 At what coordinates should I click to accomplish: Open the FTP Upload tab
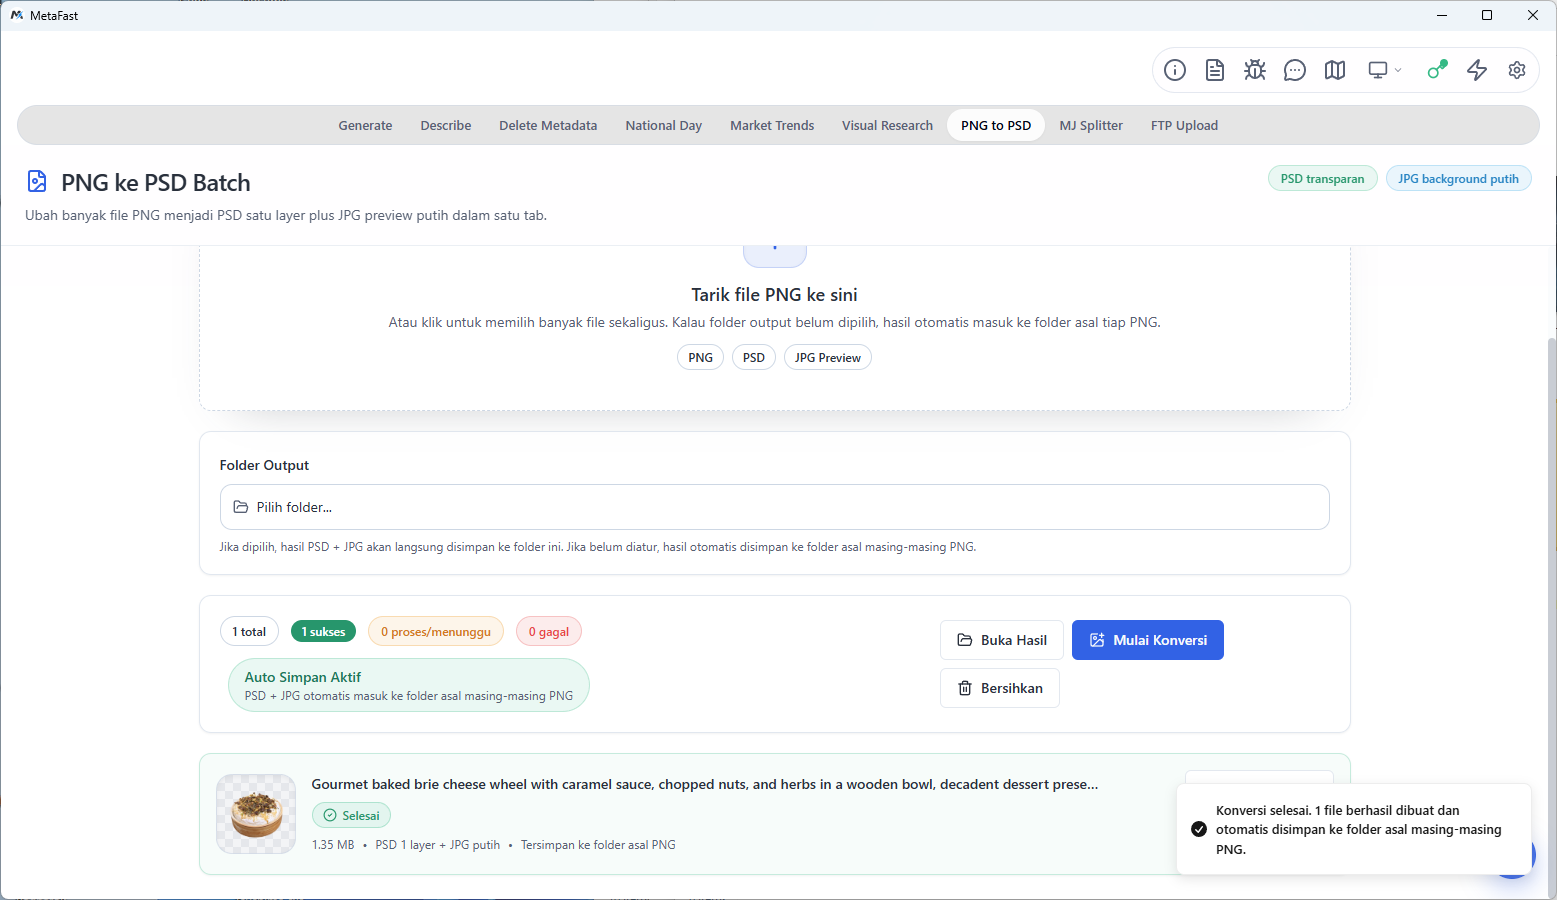point(1184,125)
